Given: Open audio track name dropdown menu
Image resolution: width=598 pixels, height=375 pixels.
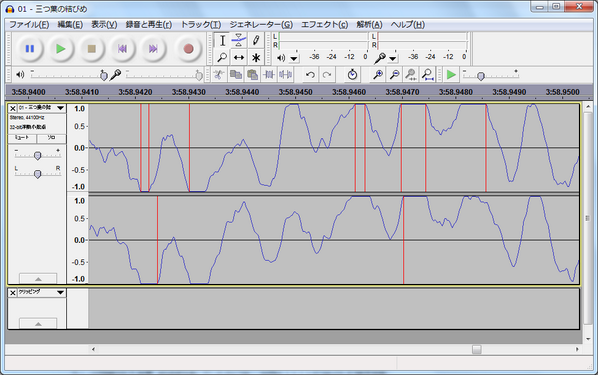Looking at the screenshot, I should coord(60,108).
